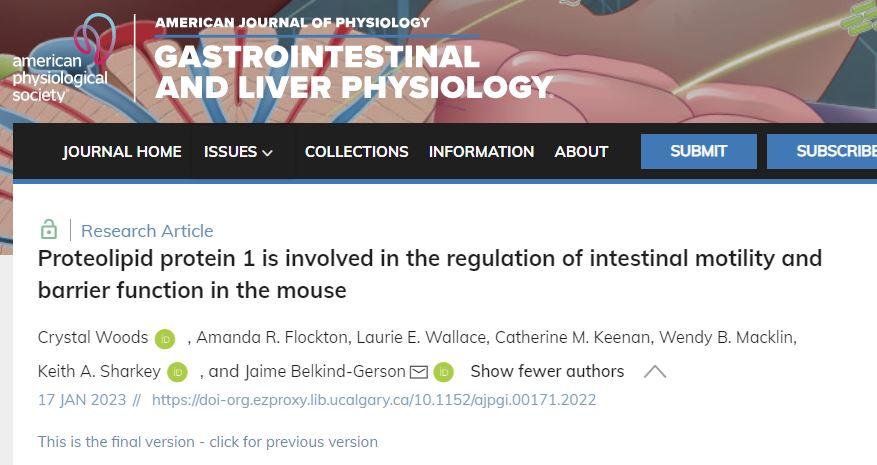Expand the Issues dropdown menu

click(238, 152)
